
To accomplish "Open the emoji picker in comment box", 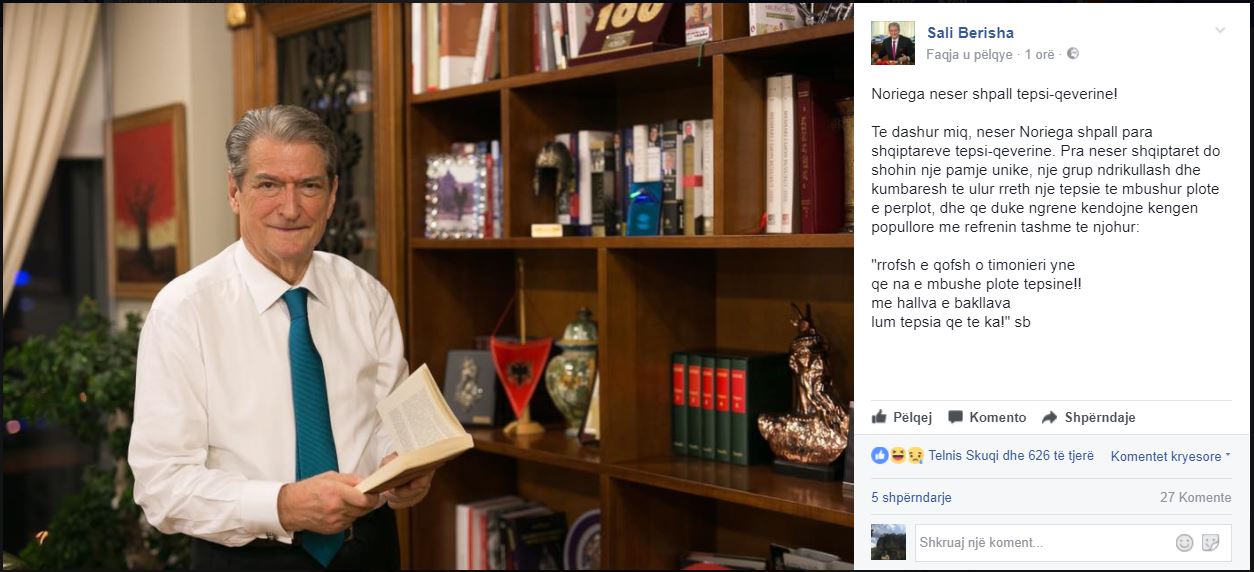I will pos(1184,542).
